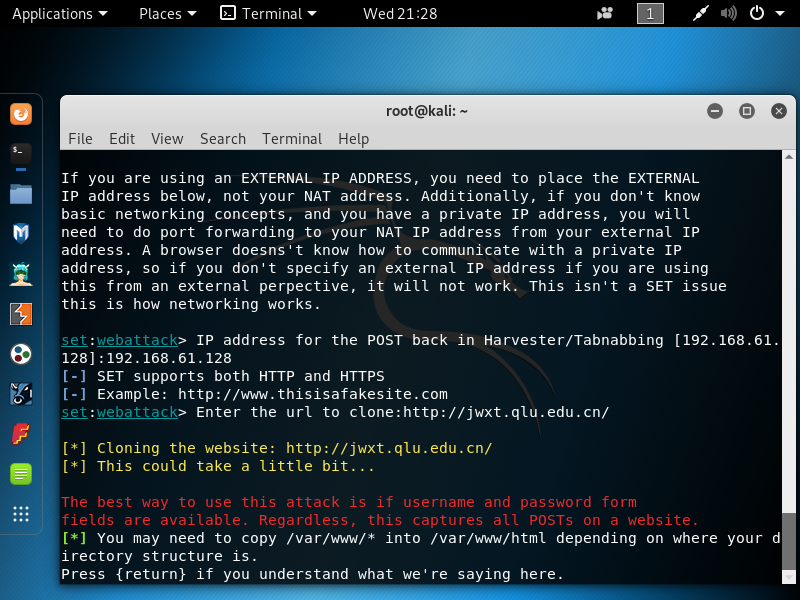This screenshot has width=800, height=600.
Task: Click the root@kali: ~ title bar
Action: pyautogui.click(x=427, y=111)
